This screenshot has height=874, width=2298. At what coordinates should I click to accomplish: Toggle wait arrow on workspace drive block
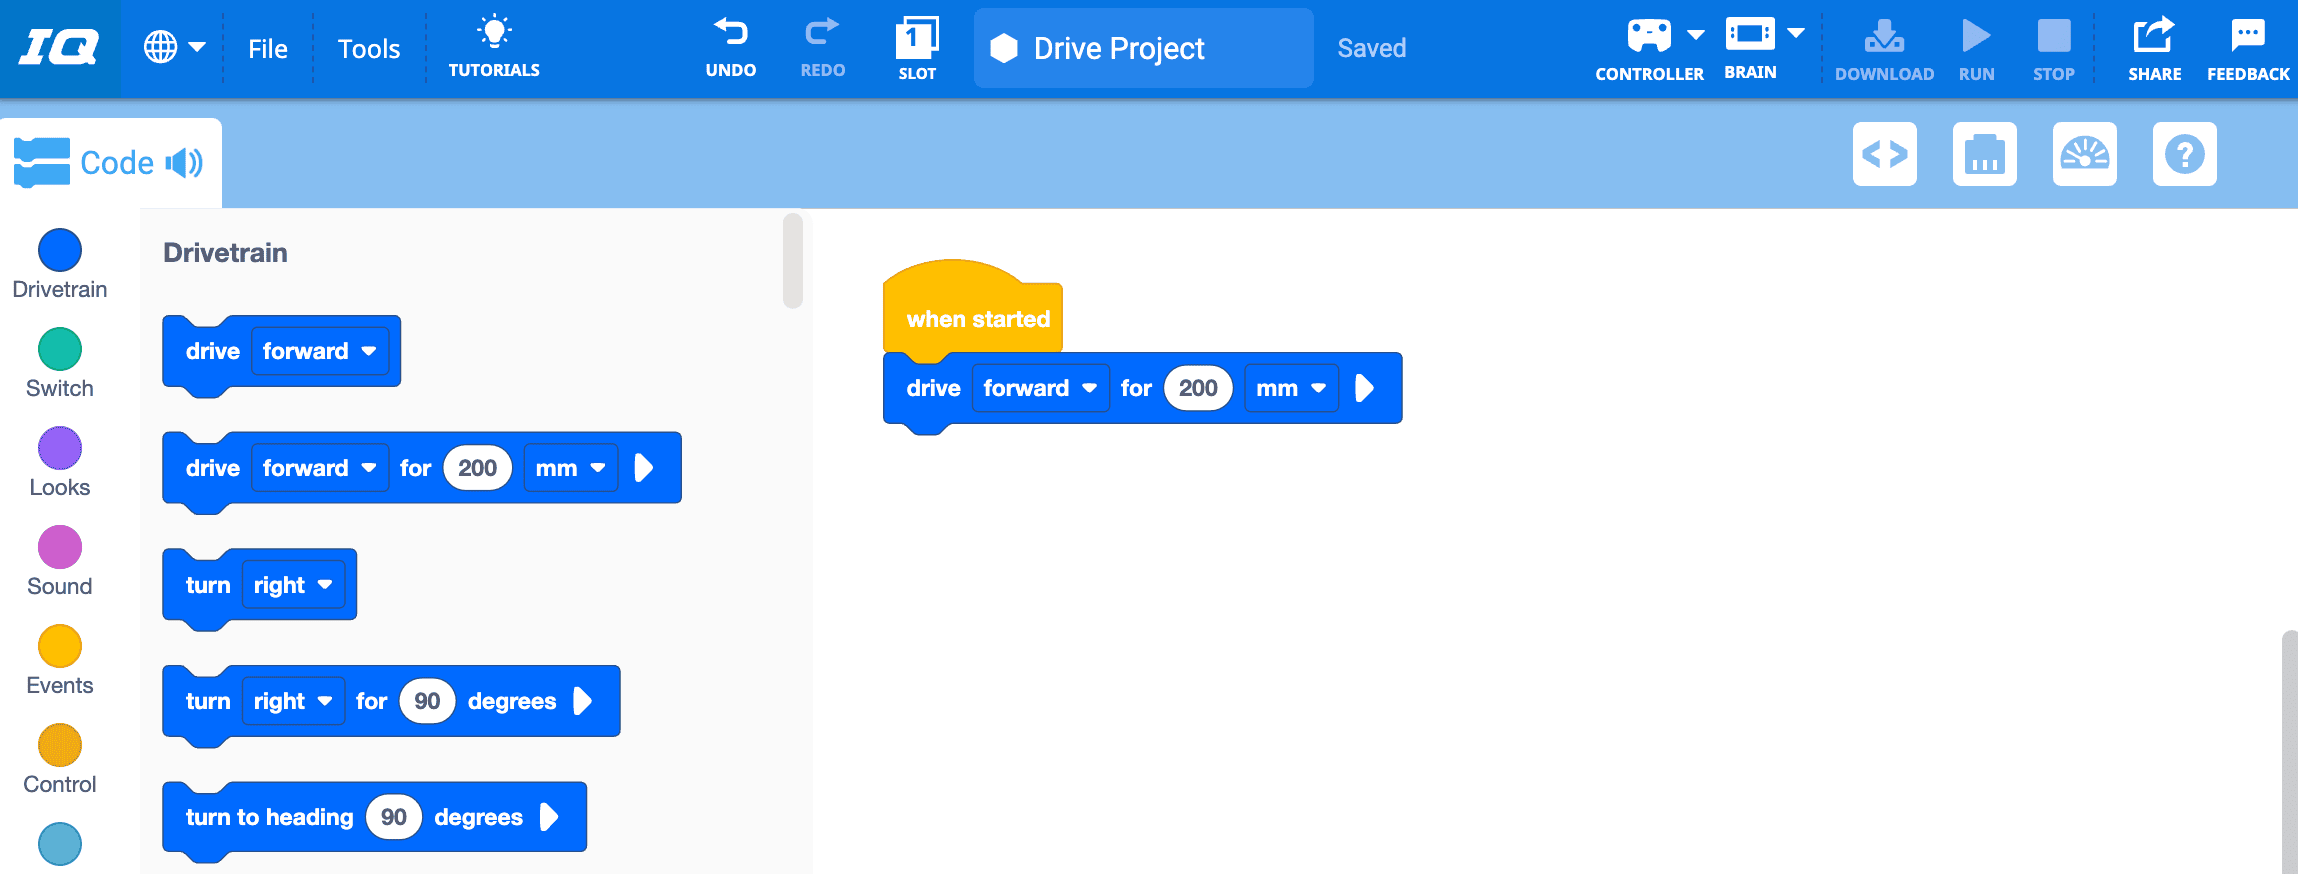click(x=1364, y=388)
